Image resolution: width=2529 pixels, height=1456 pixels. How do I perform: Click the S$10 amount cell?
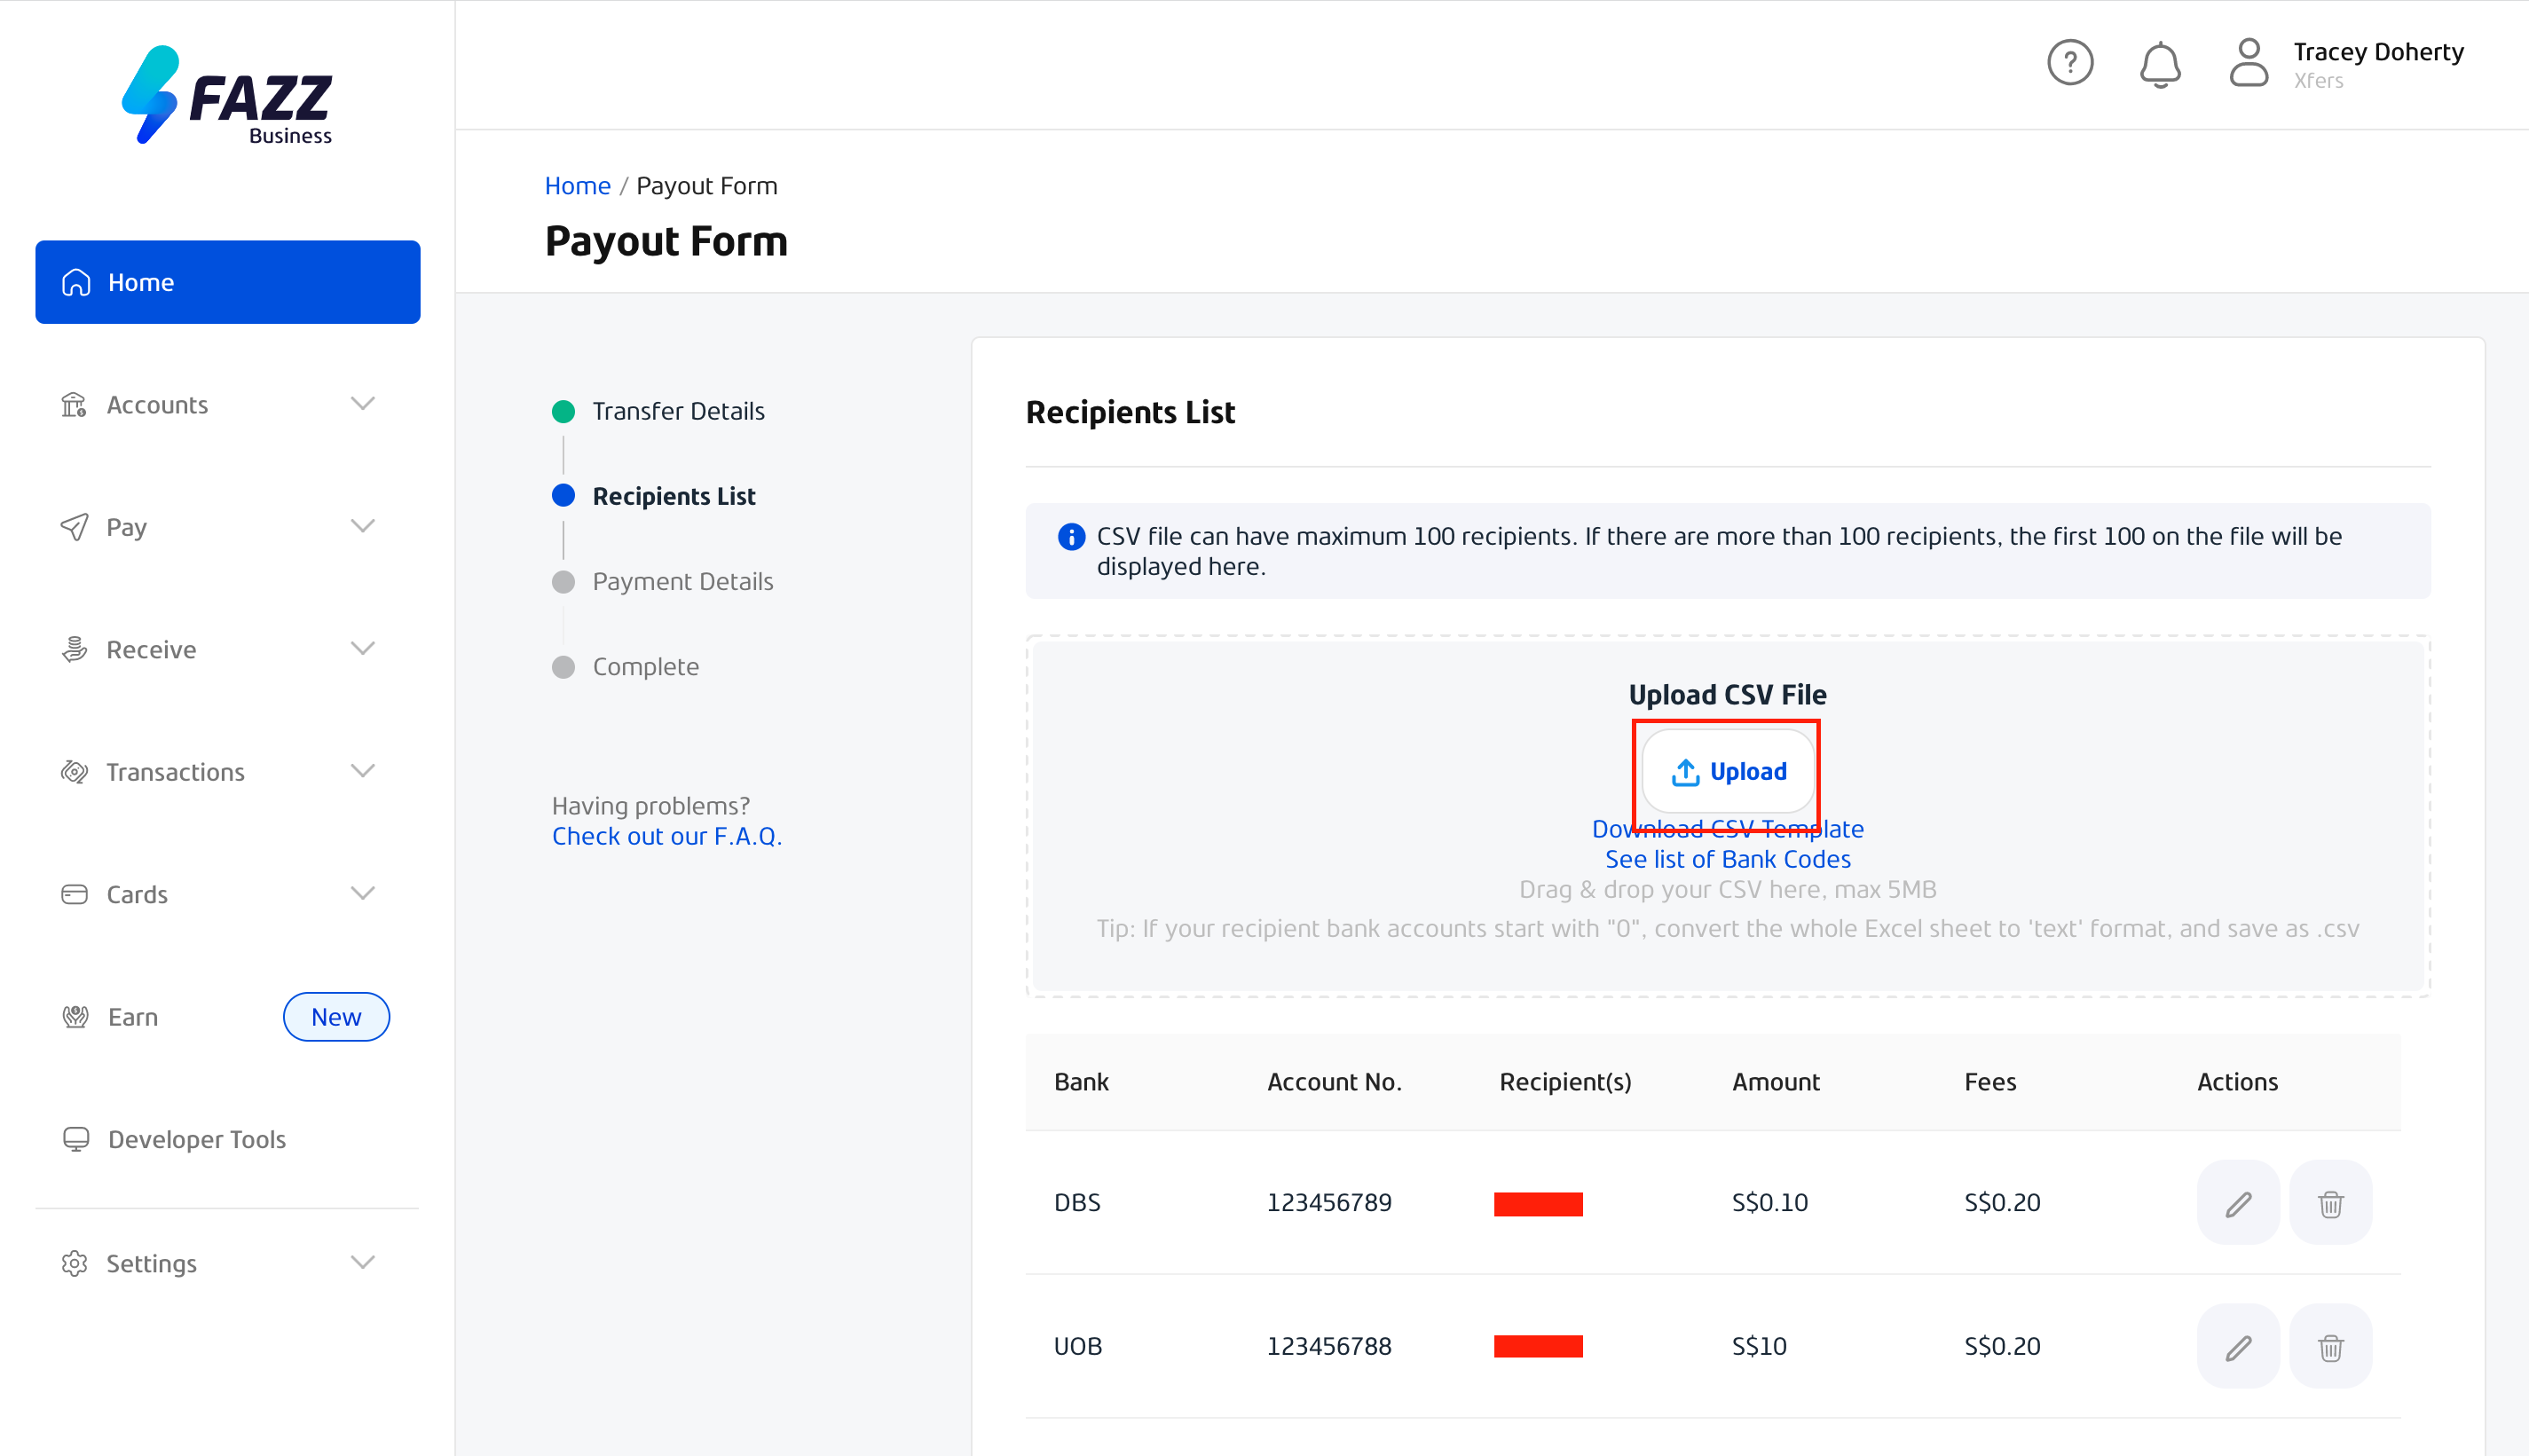pos(1759,1347)
